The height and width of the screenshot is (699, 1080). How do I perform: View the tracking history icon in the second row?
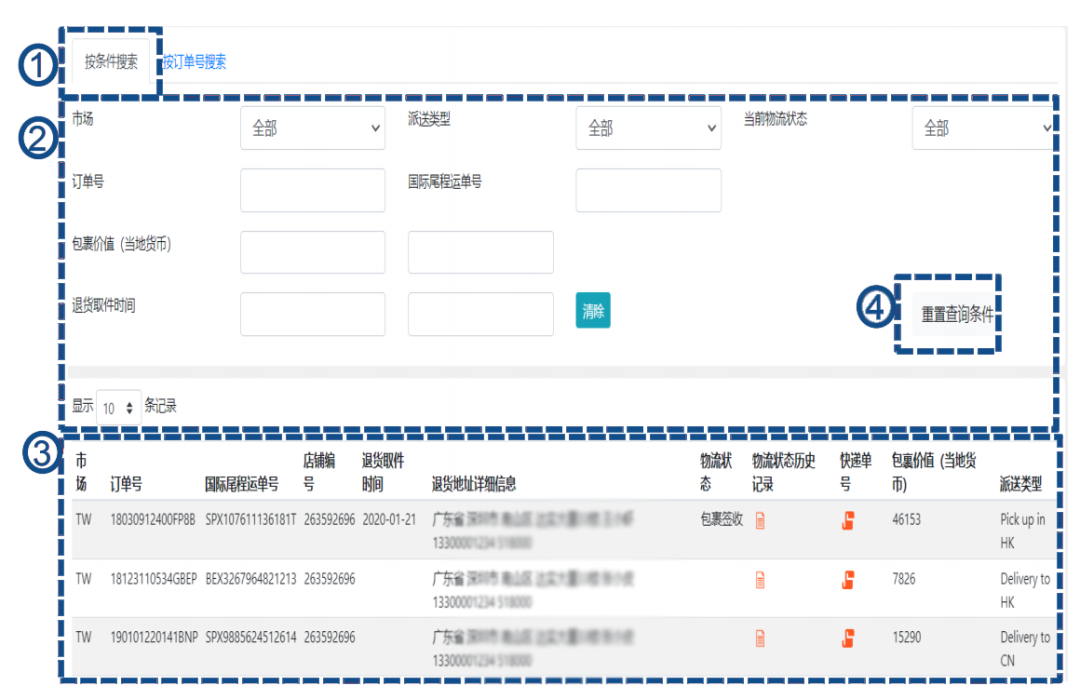759,579
